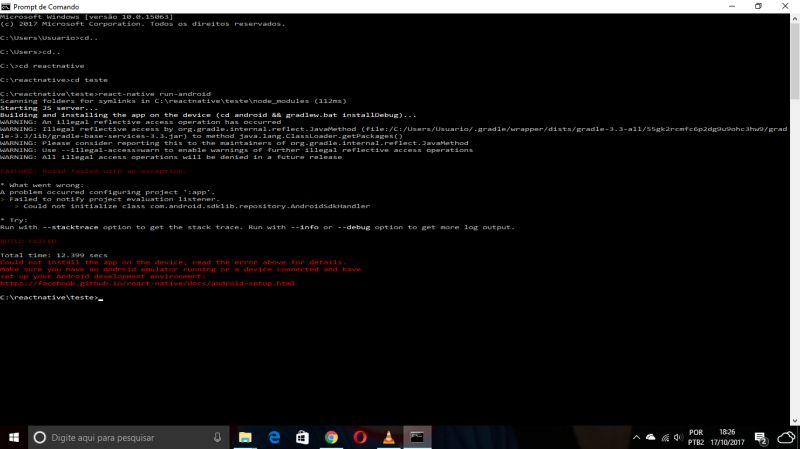Viewport: 800px width, 449px height.
Task: Activate the microphone icon in search box
Action: pos(217,437)
